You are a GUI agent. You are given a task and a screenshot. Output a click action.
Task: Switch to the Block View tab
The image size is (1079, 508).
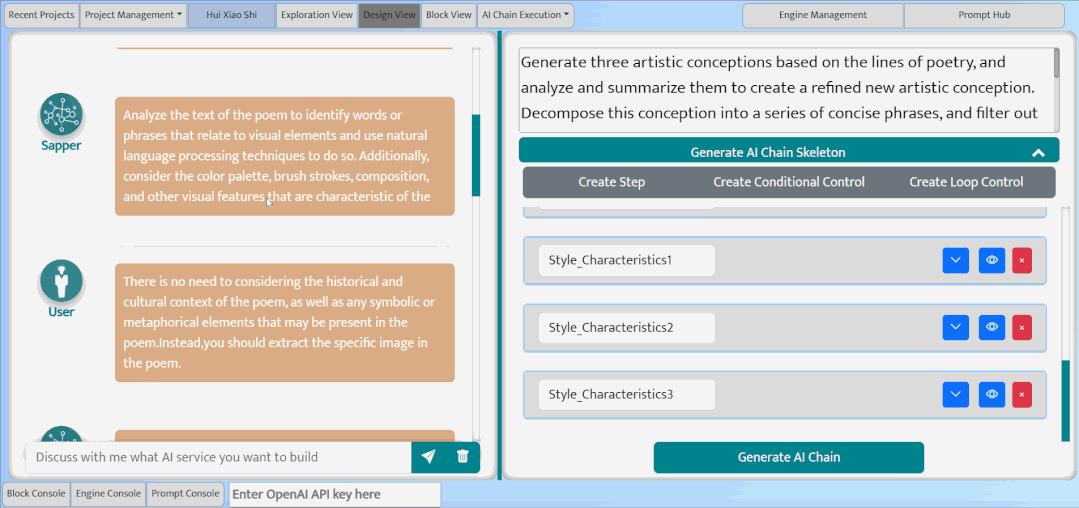[449, 15]
